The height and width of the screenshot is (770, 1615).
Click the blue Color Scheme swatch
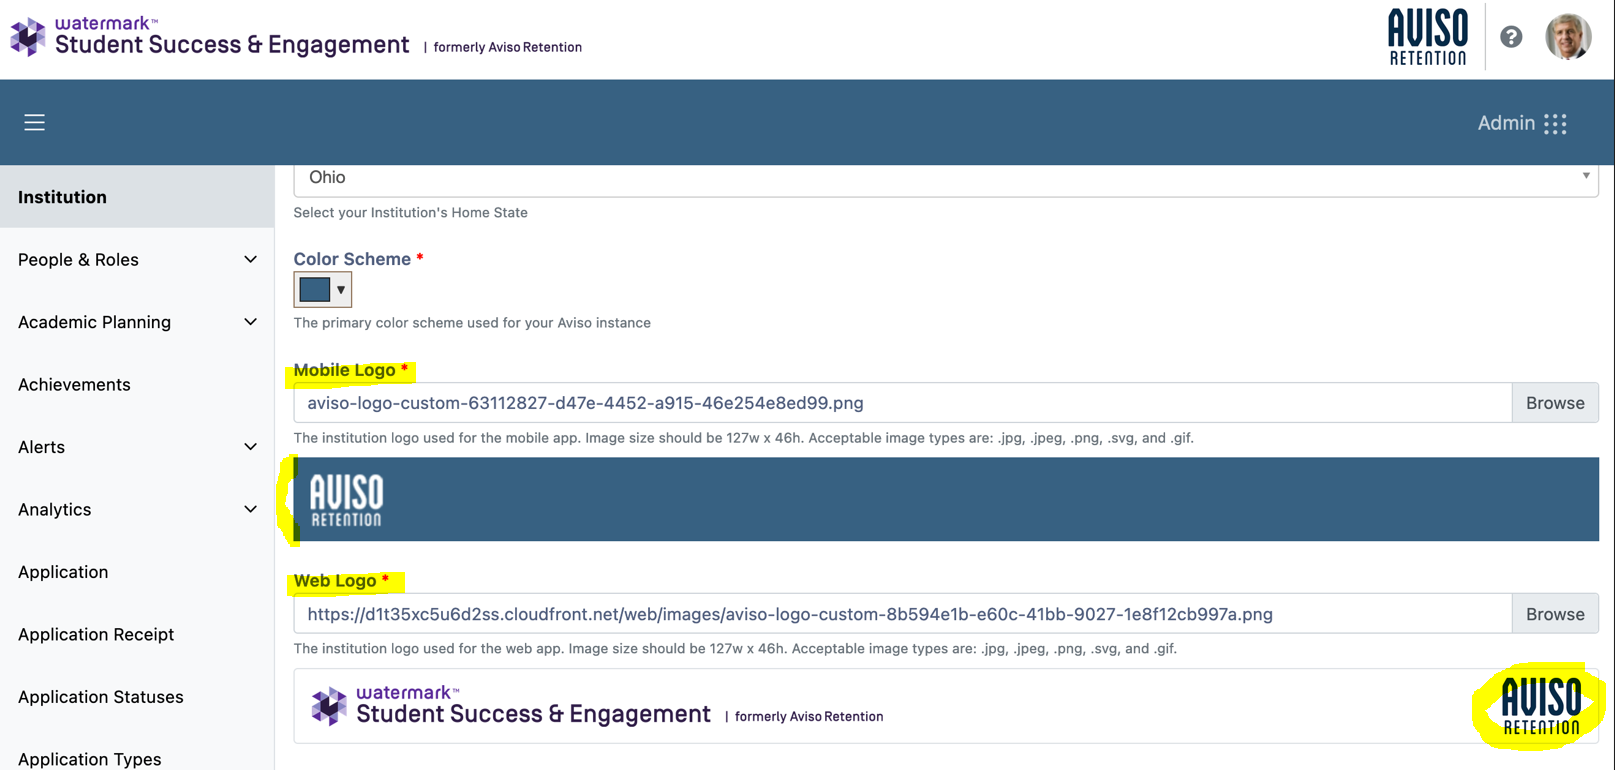(x=314, y=290)
